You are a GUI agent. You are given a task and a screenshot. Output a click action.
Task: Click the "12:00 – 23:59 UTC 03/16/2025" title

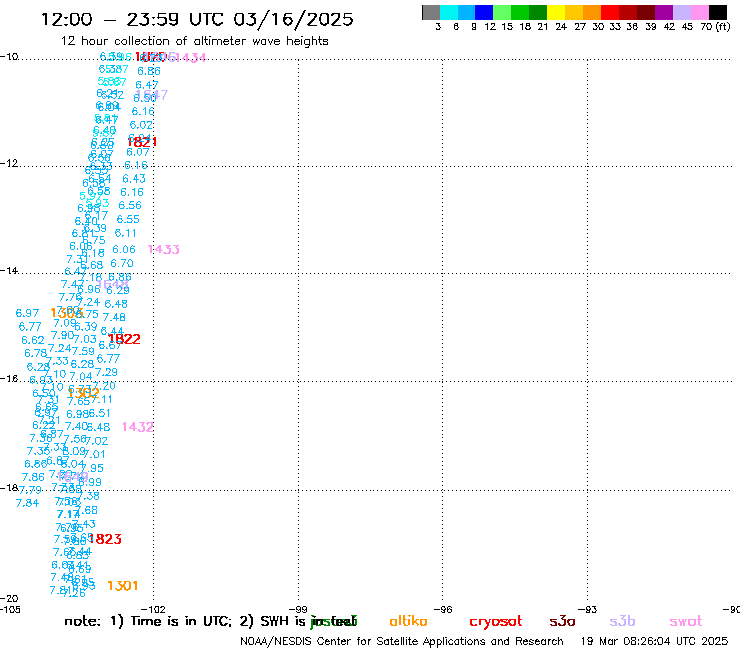pyautogui.click(x=197, y=19)
